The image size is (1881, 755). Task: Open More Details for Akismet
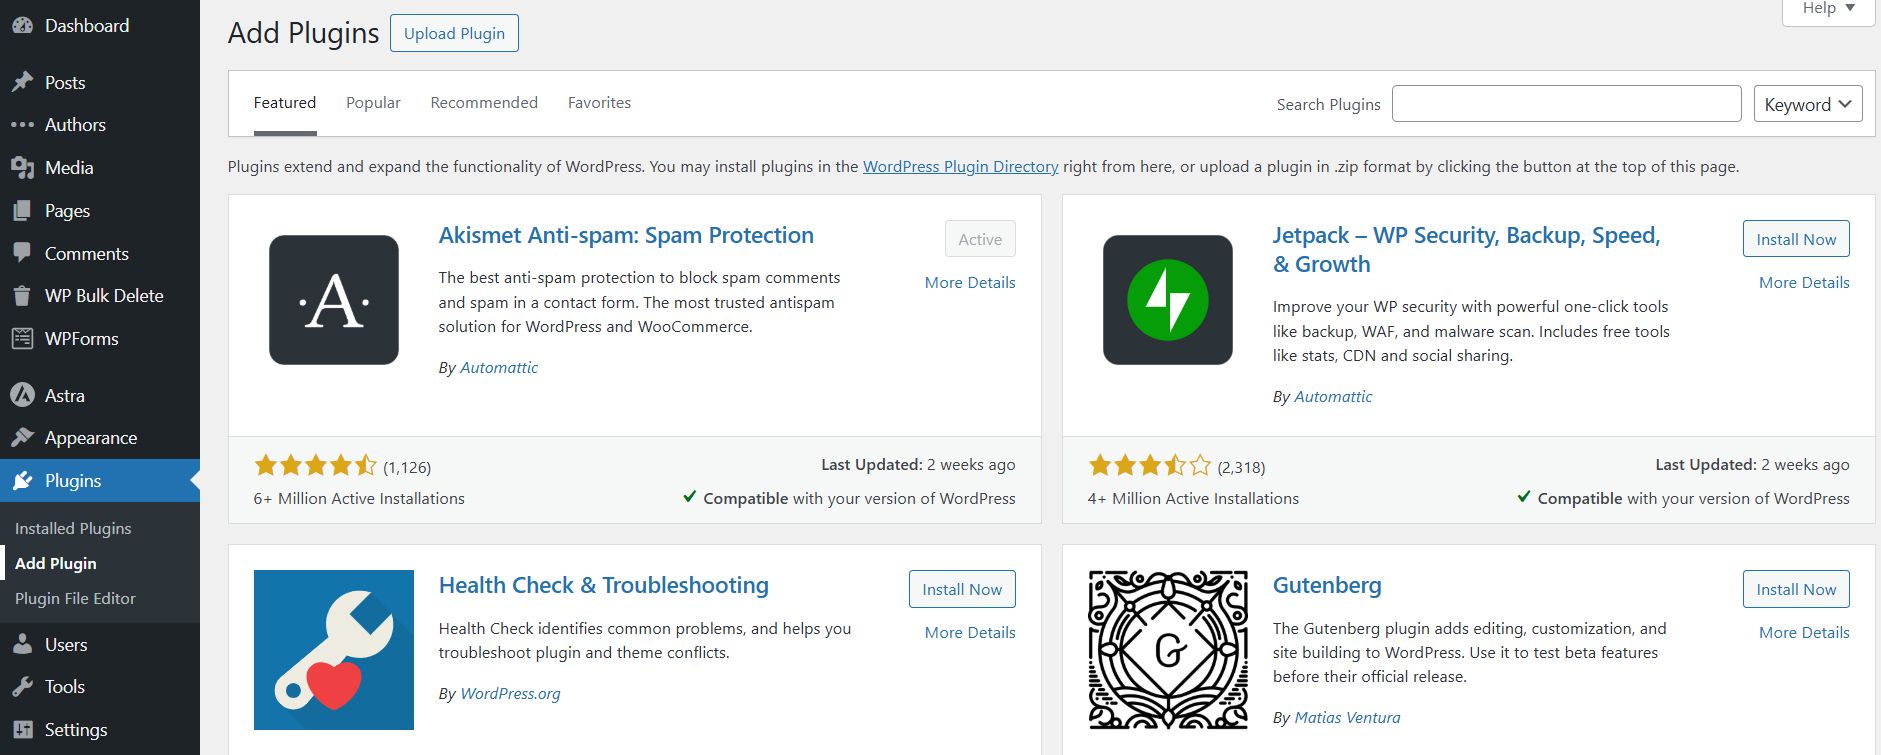tap(970, 283)
